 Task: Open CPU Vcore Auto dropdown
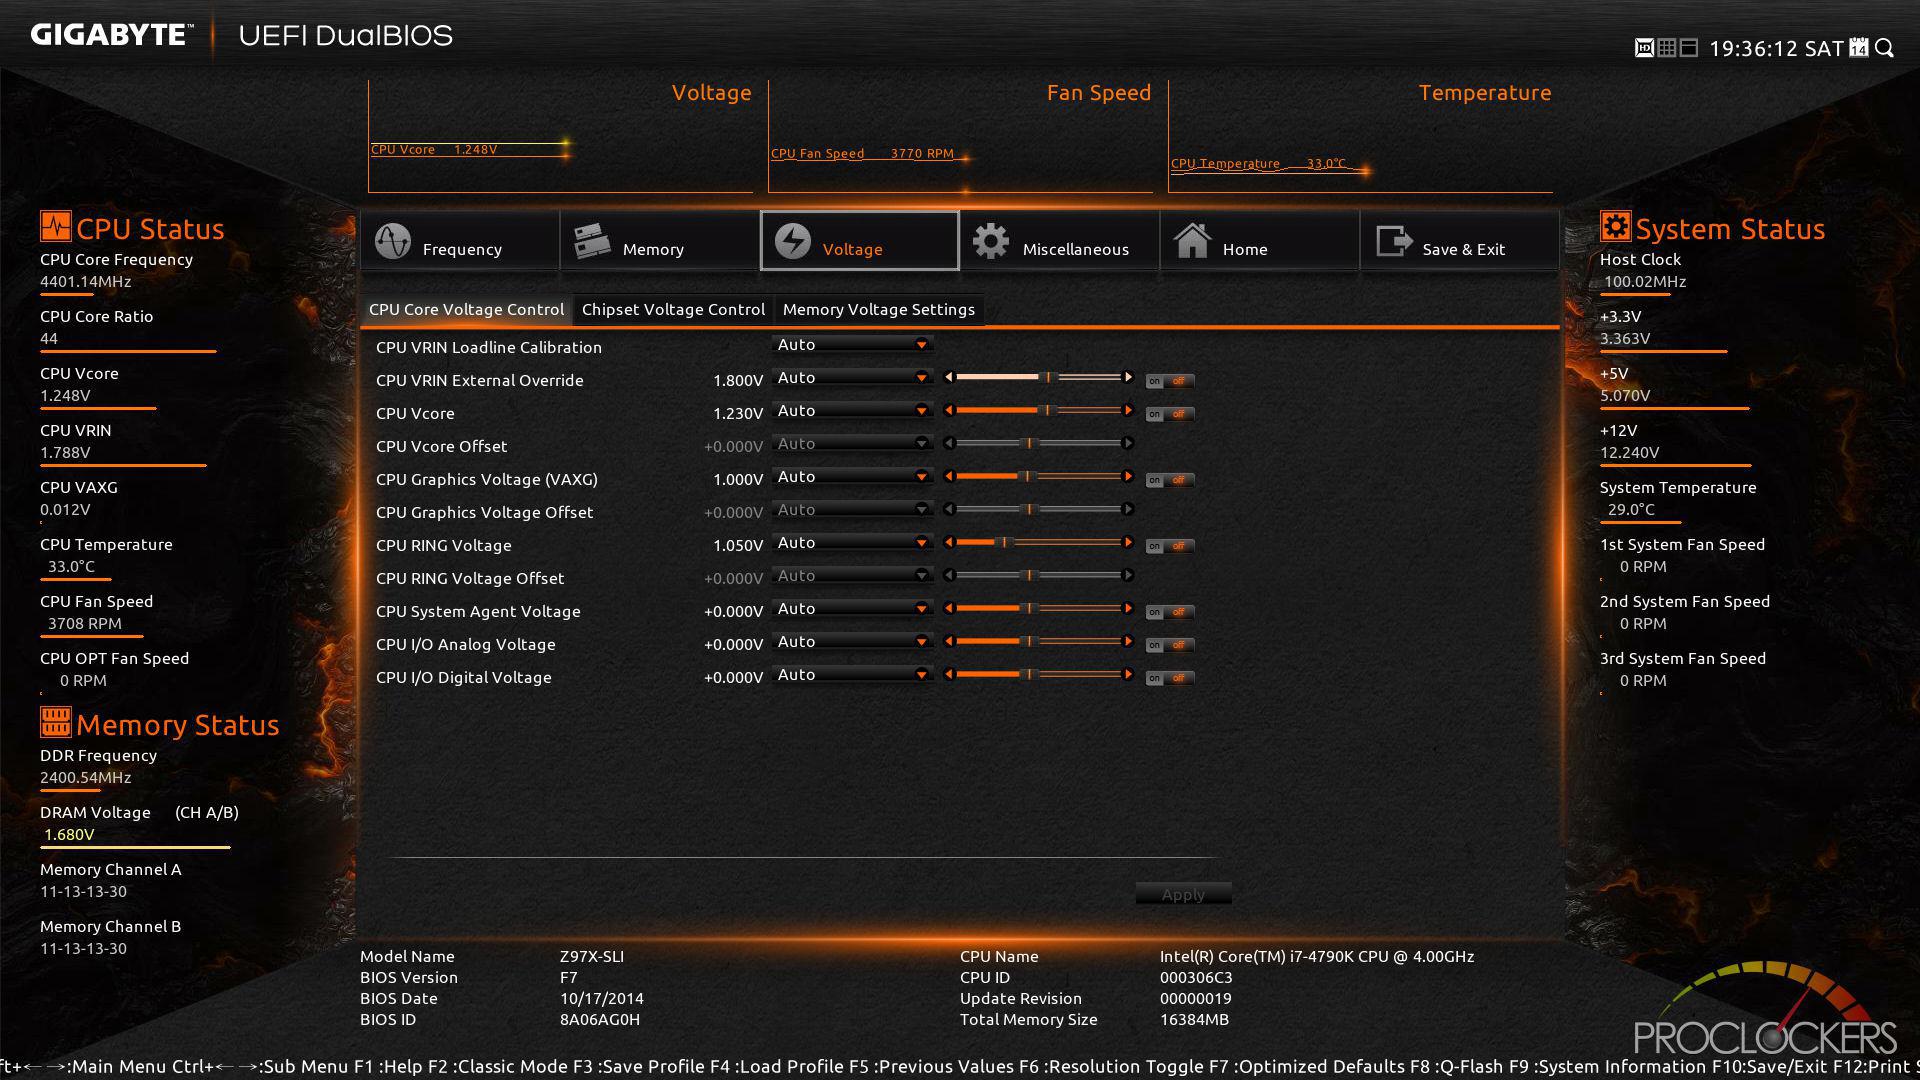click(852, 410)
